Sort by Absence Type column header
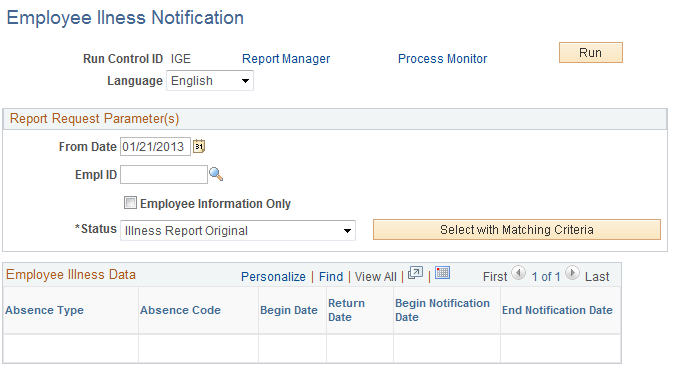 (45, 310)
